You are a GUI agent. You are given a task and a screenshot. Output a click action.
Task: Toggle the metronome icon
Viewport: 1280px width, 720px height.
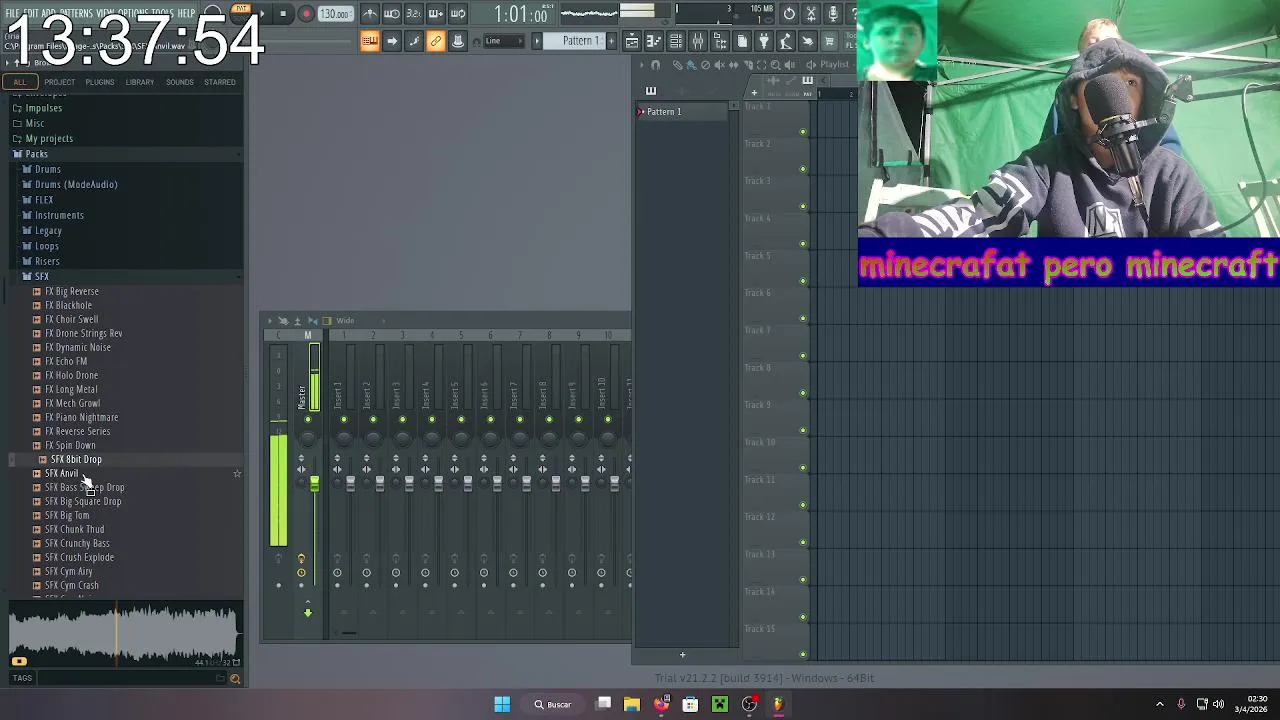(370, 14)
